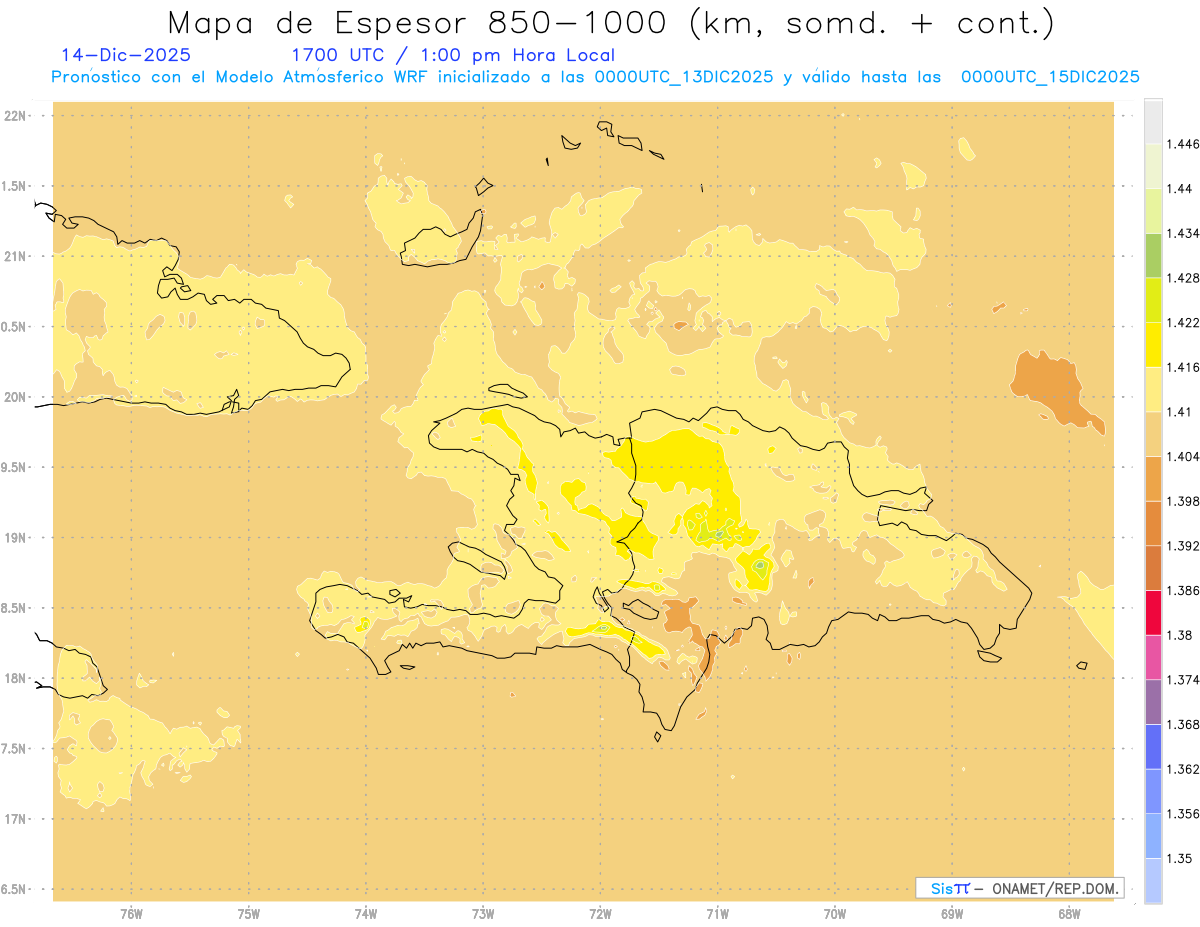Pick the red swatch between 1.38 and 1.386
This screenshot has height=927, width=1200.
pos(1153,613)
